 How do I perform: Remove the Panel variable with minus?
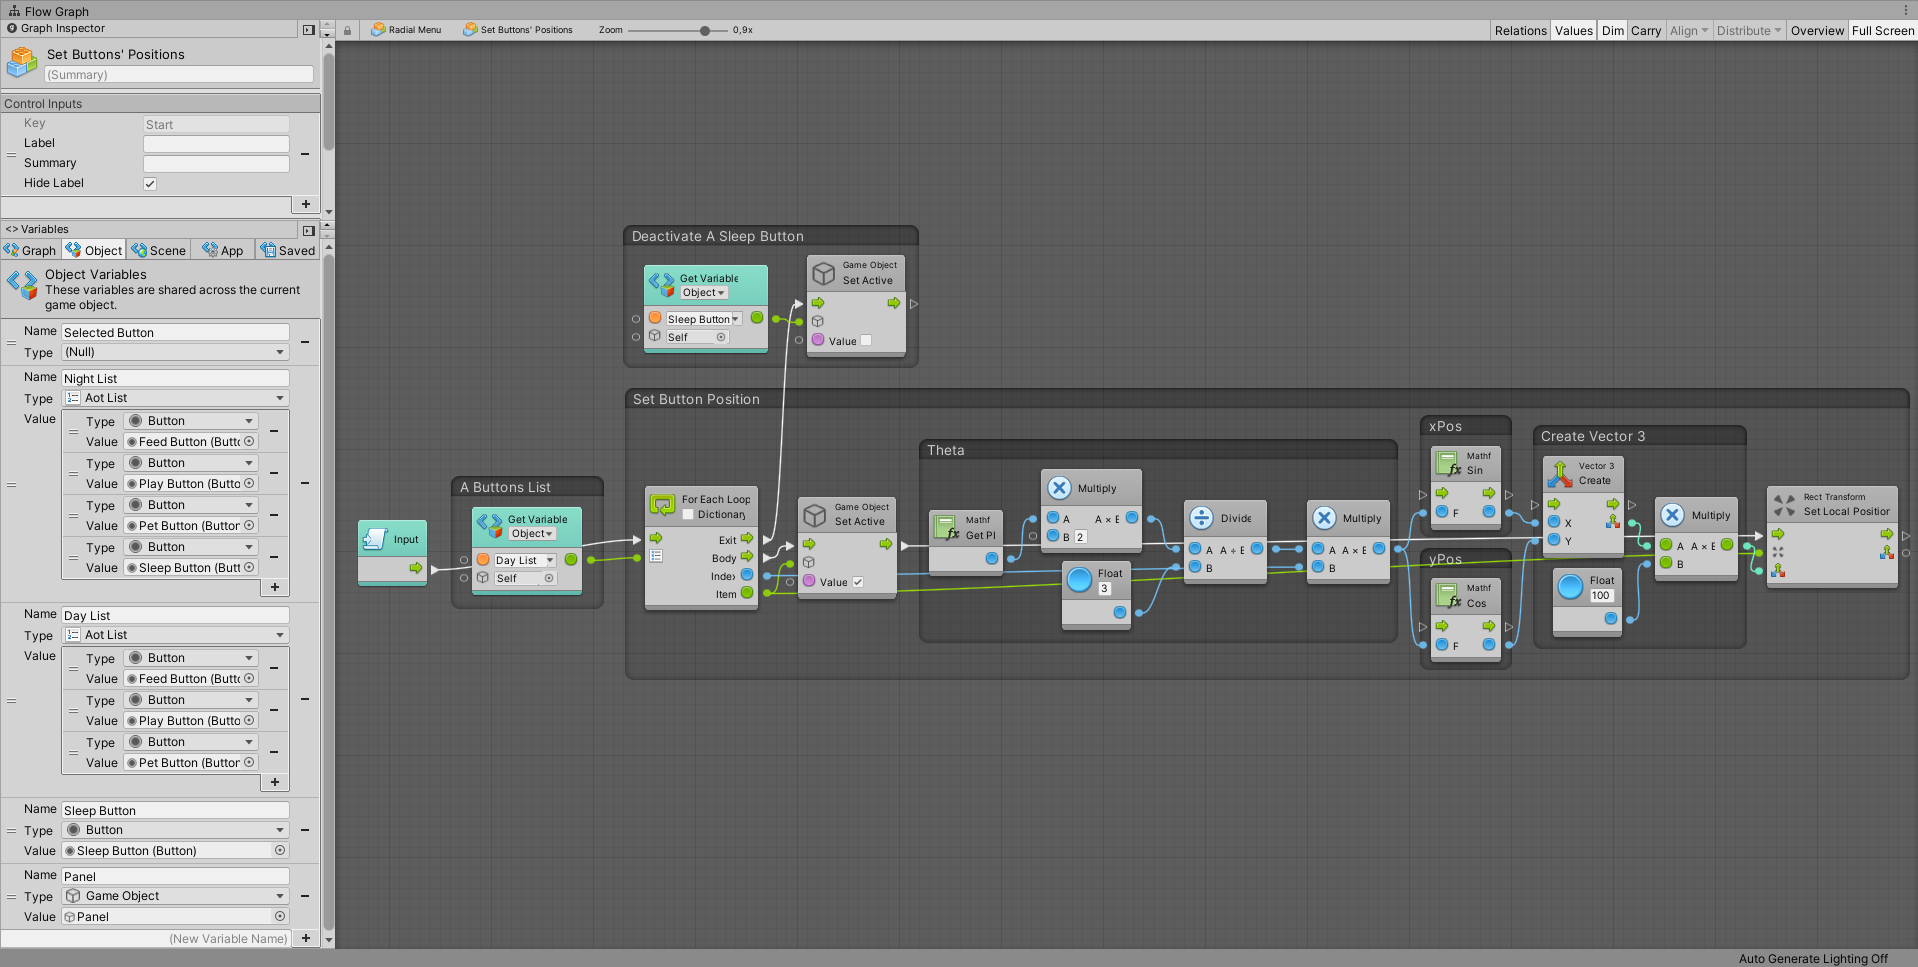coord(305,896)
